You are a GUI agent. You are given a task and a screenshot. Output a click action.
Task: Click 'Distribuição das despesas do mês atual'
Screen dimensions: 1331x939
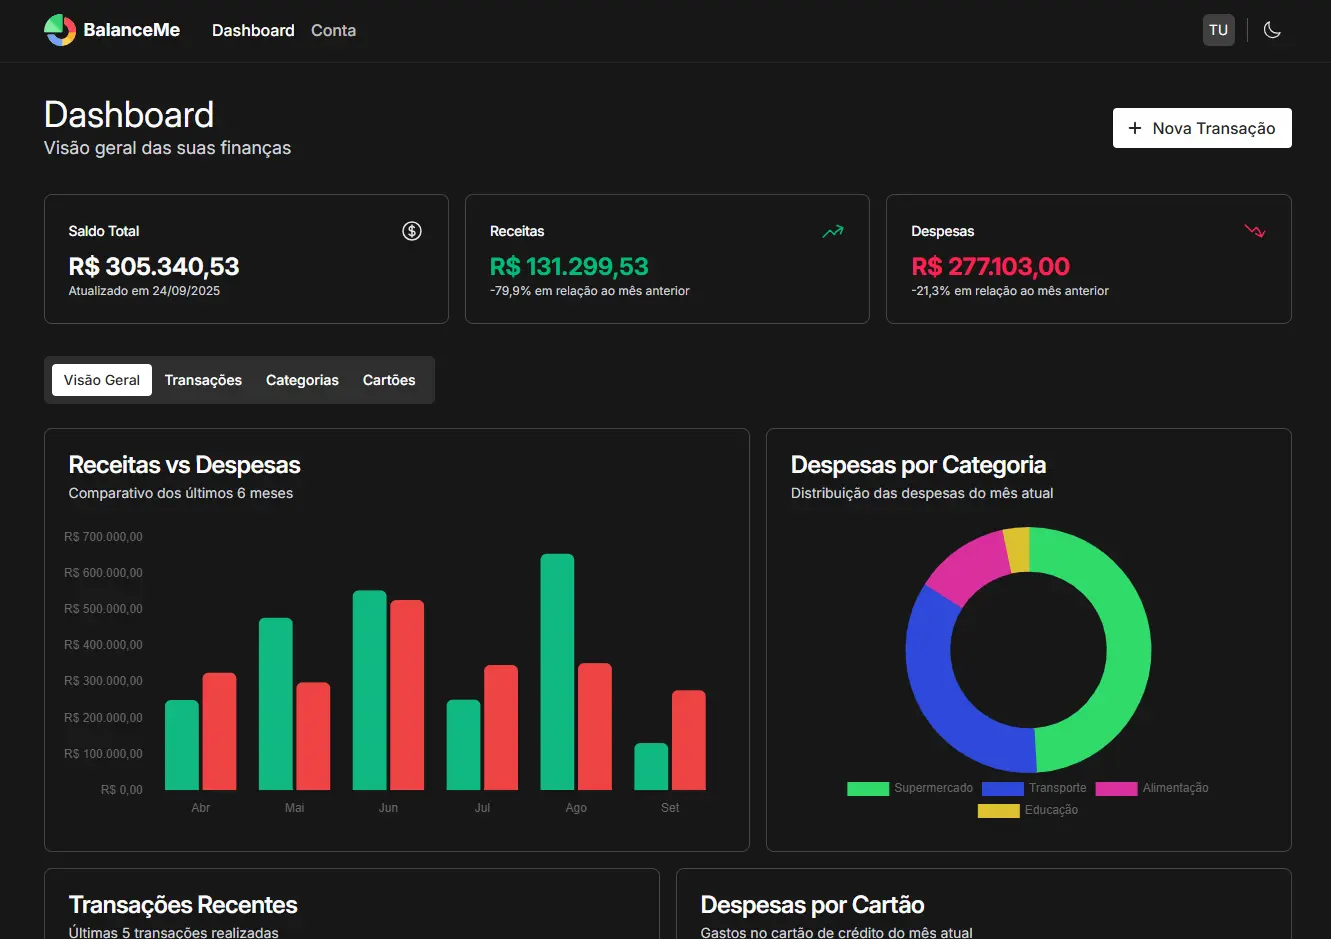922,493
